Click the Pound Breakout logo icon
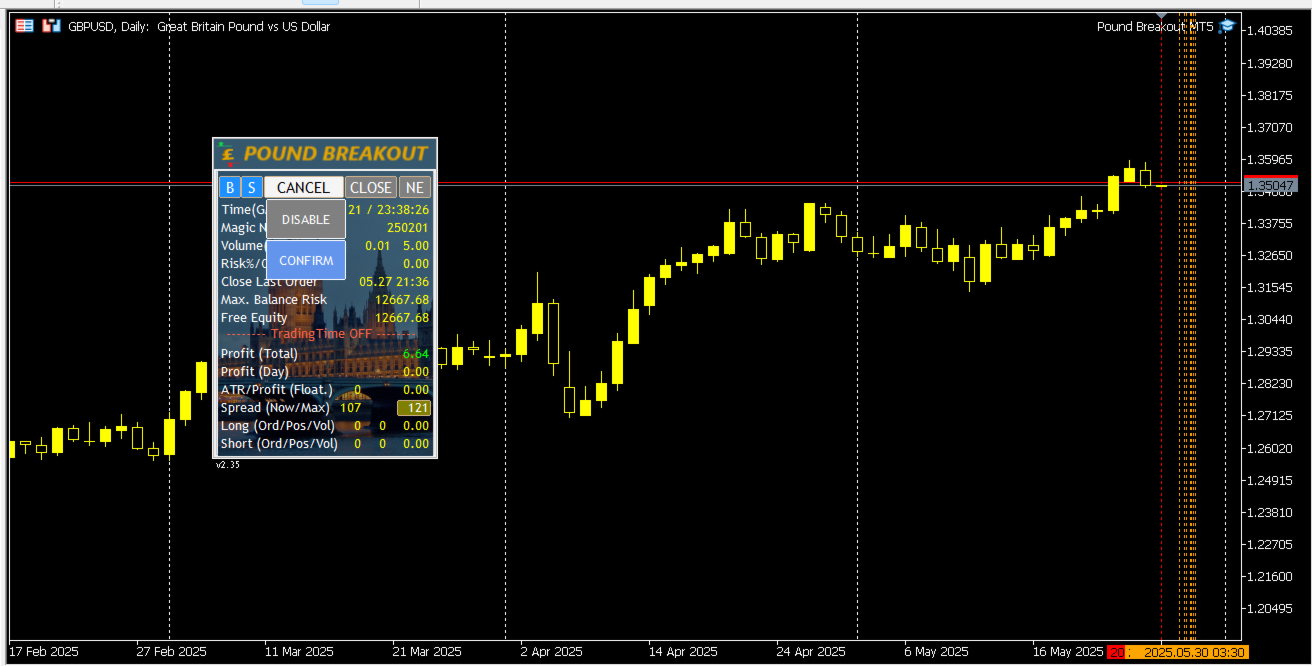Image resolution: width=1312 pixels, height=666 pixels. click(x=229, y=153)
